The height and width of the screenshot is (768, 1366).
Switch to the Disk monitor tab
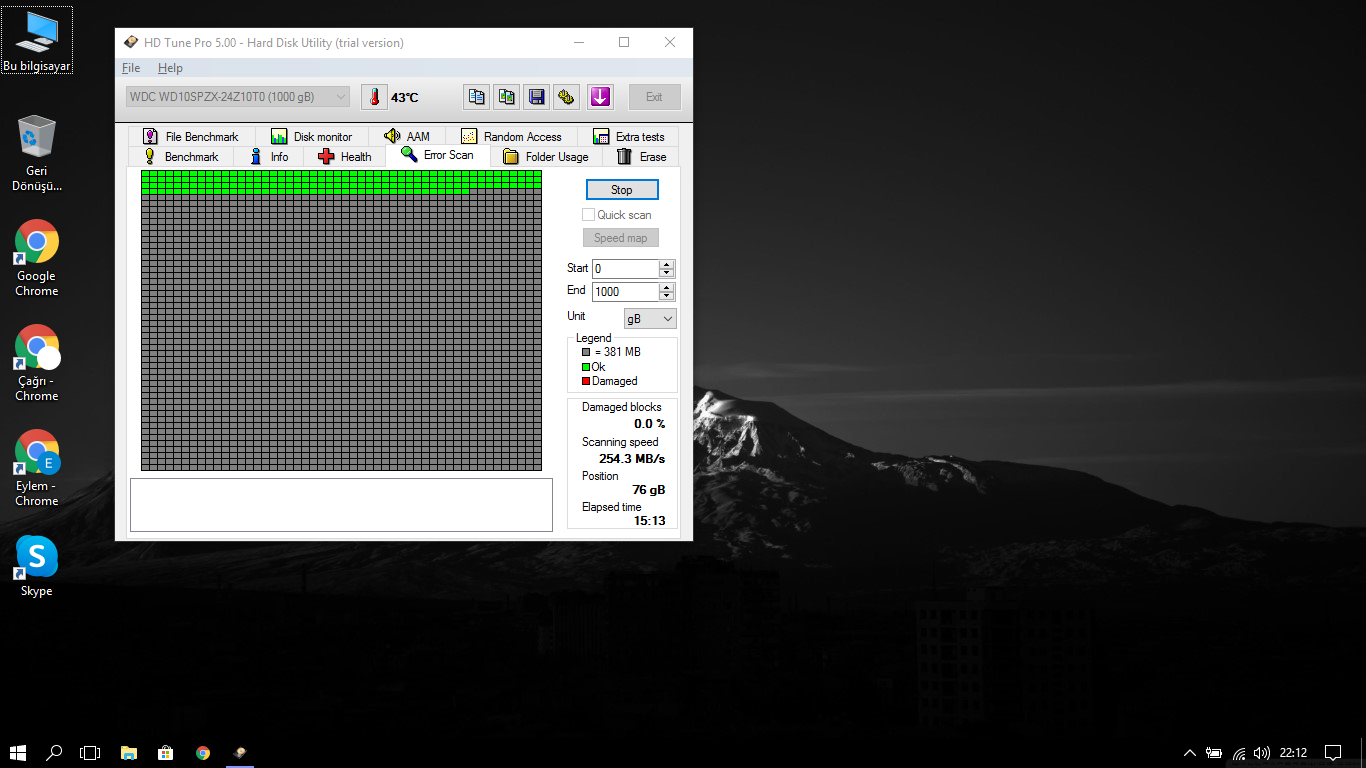point(312,136)
